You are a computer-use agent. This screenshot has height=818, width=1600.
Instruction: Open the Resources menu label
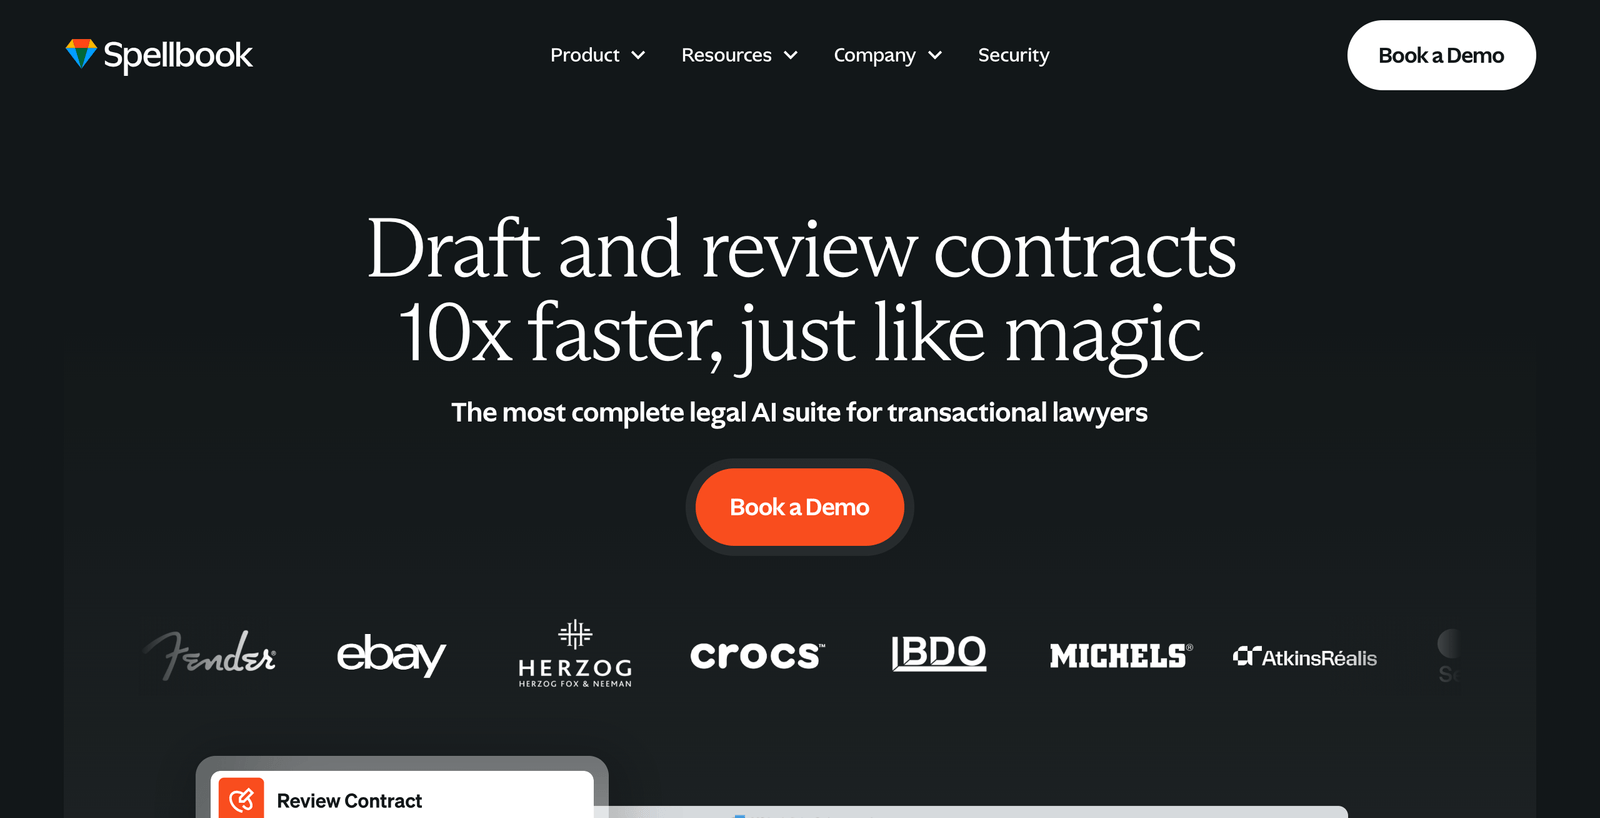pos(726,55)
